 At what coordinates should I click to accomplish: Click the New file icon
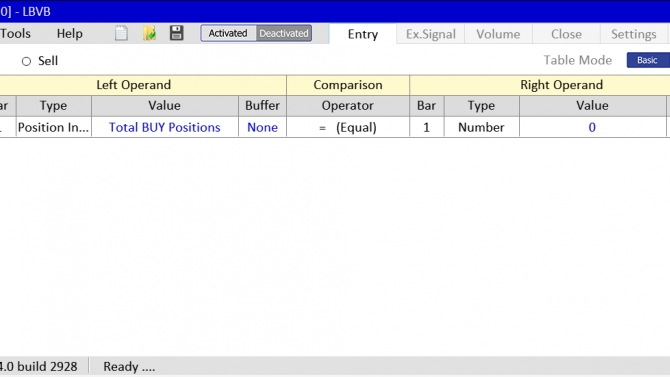[x=121, y=33]
